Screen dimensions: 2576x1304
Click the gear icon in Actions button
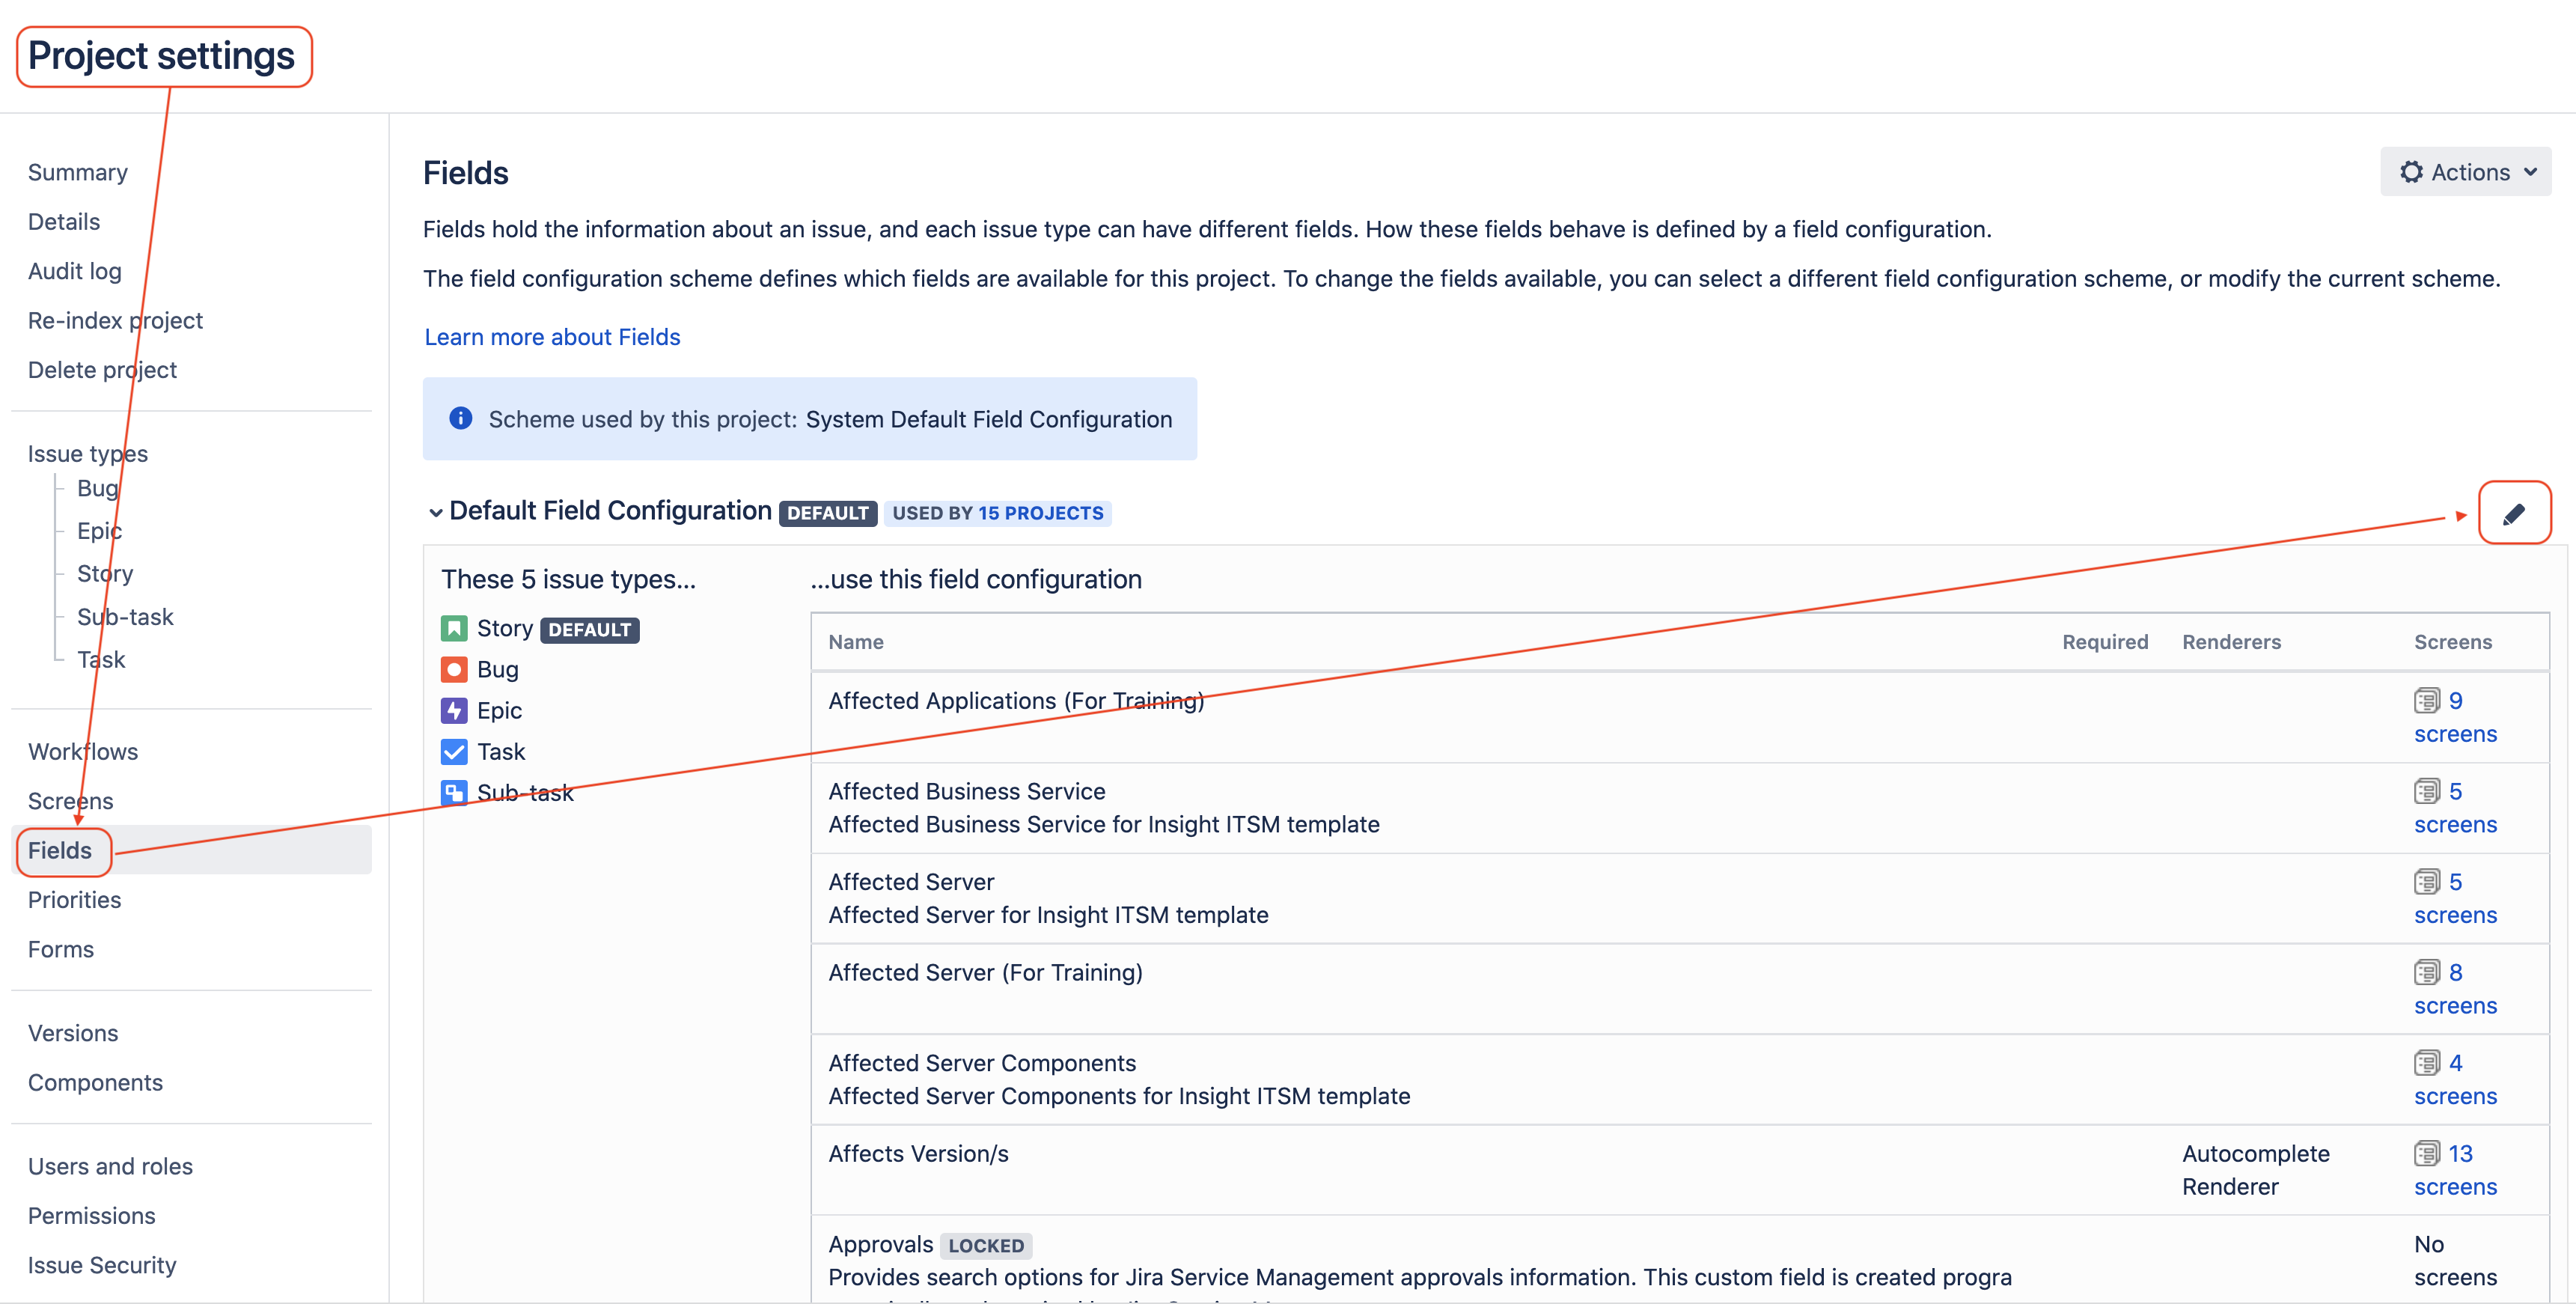click(2411, 172)
